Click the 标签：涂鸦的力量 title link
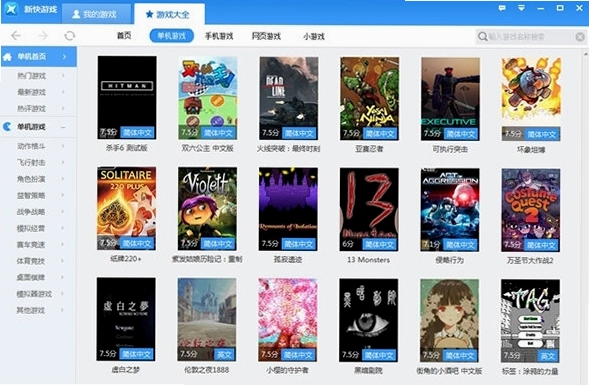The width and height of the screenshot is (589, 385). click(530, 371)
